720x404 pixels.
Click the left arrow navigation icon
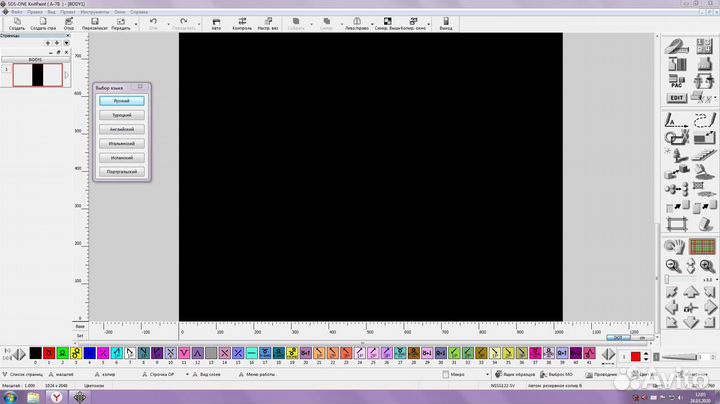[x=672, y=307]
